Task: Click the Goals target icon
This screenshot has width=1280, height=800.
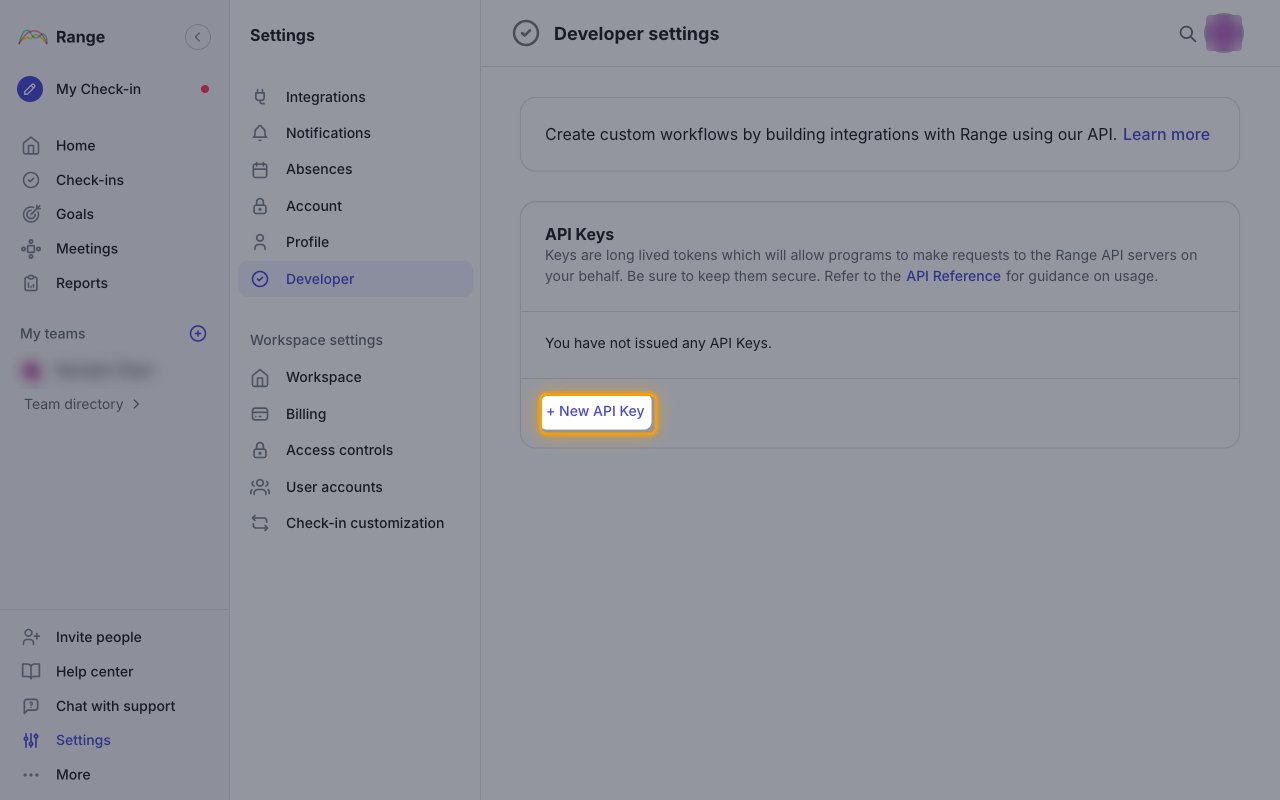Action: [x=31, y=214]
